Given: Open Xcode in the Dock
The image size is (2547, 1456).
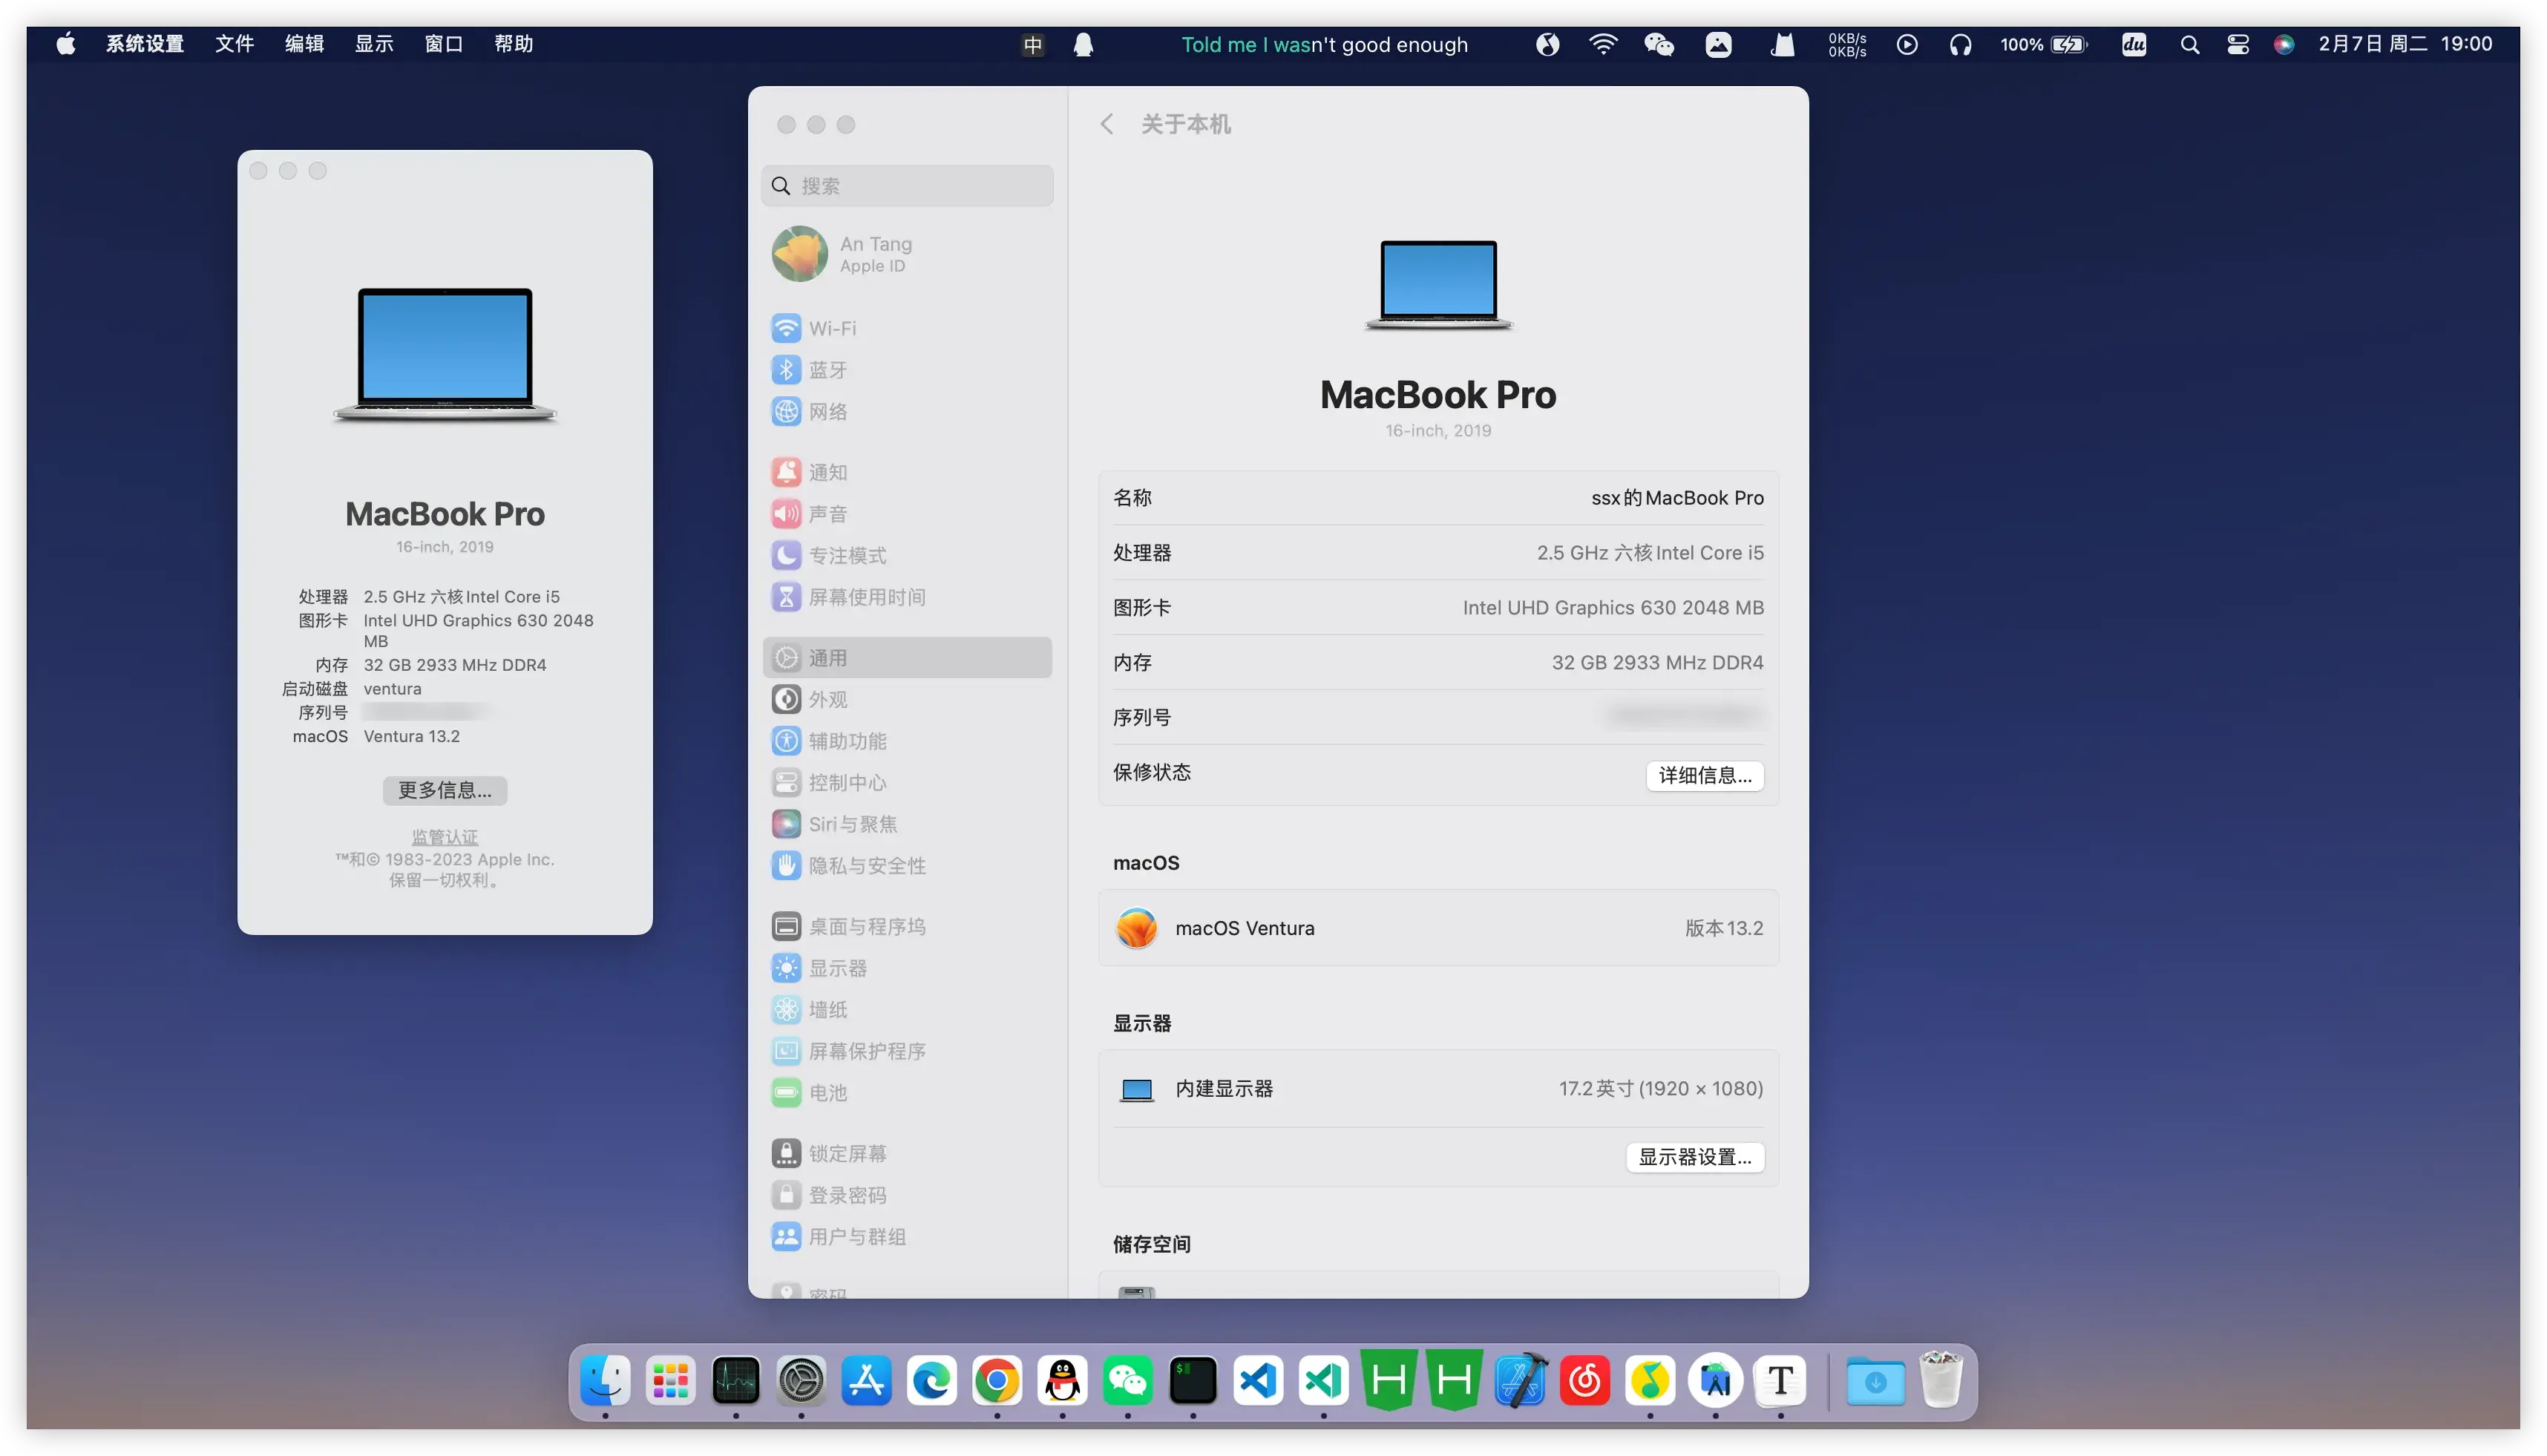Looking at the screenshot, I should pos(1520,1381).
